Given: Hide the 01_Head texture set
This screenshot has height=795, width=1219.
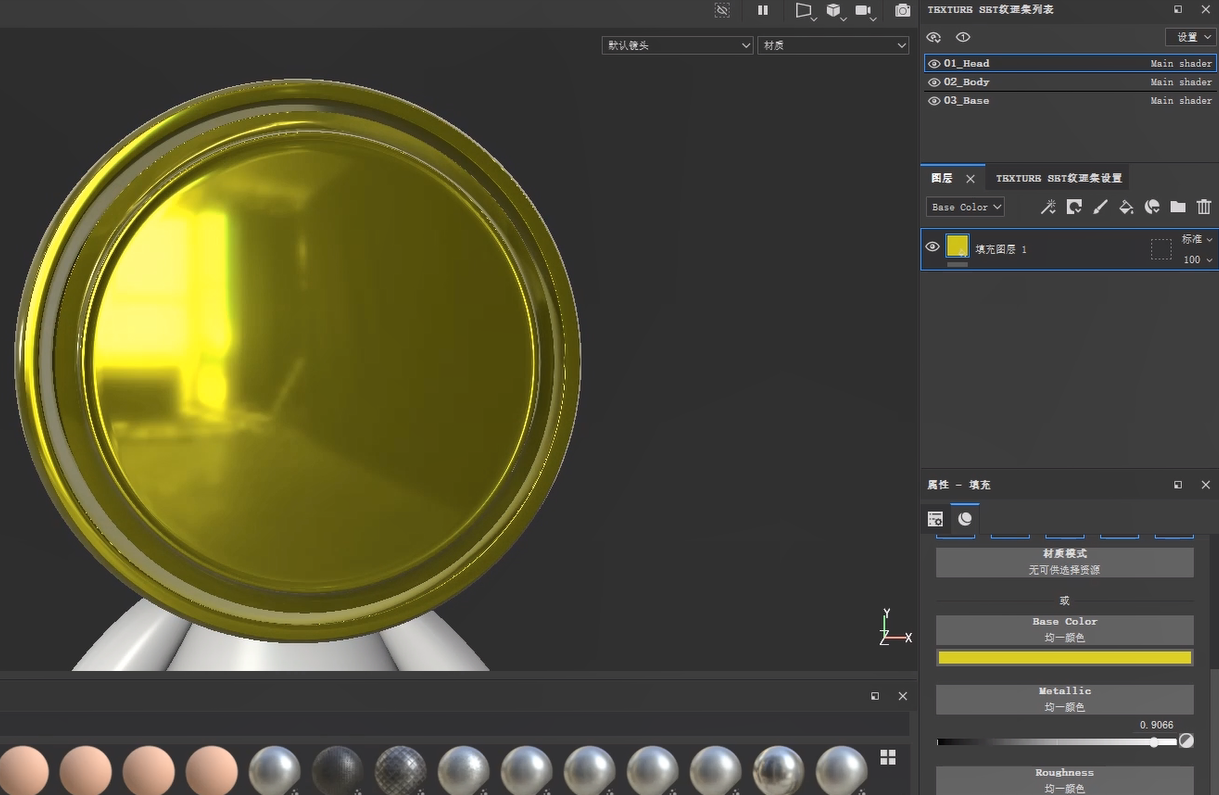Looking at the screenshot, I should (x=934, y=63).
